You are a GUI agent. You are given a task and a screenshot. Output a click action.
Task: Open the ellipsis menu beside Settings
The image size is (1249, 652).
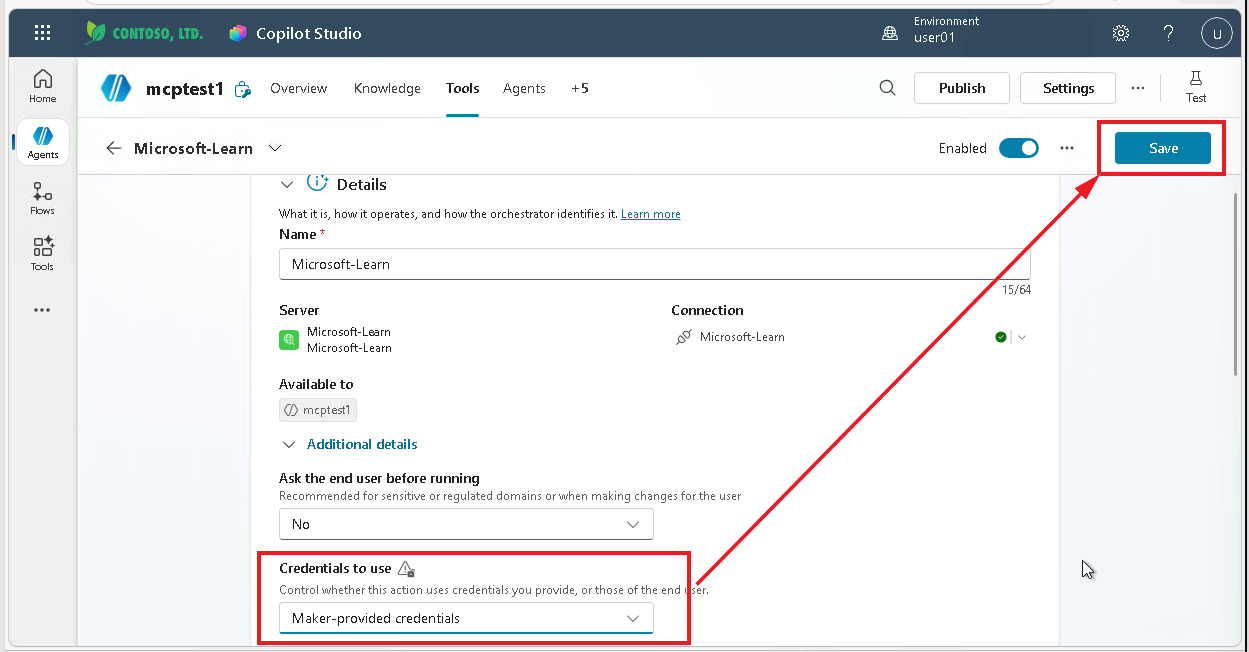[1138, 88]
